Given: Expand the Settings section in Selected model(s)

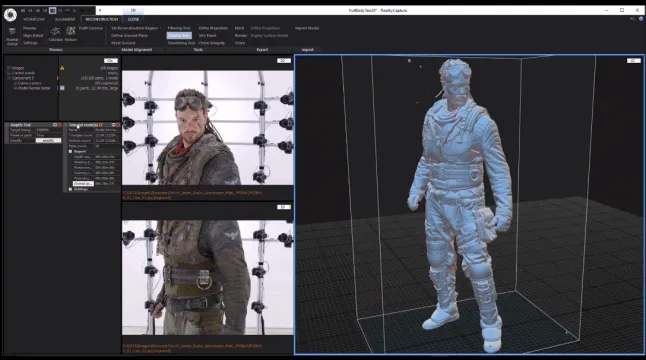Looking at the screenshot, I should point(70,189).
